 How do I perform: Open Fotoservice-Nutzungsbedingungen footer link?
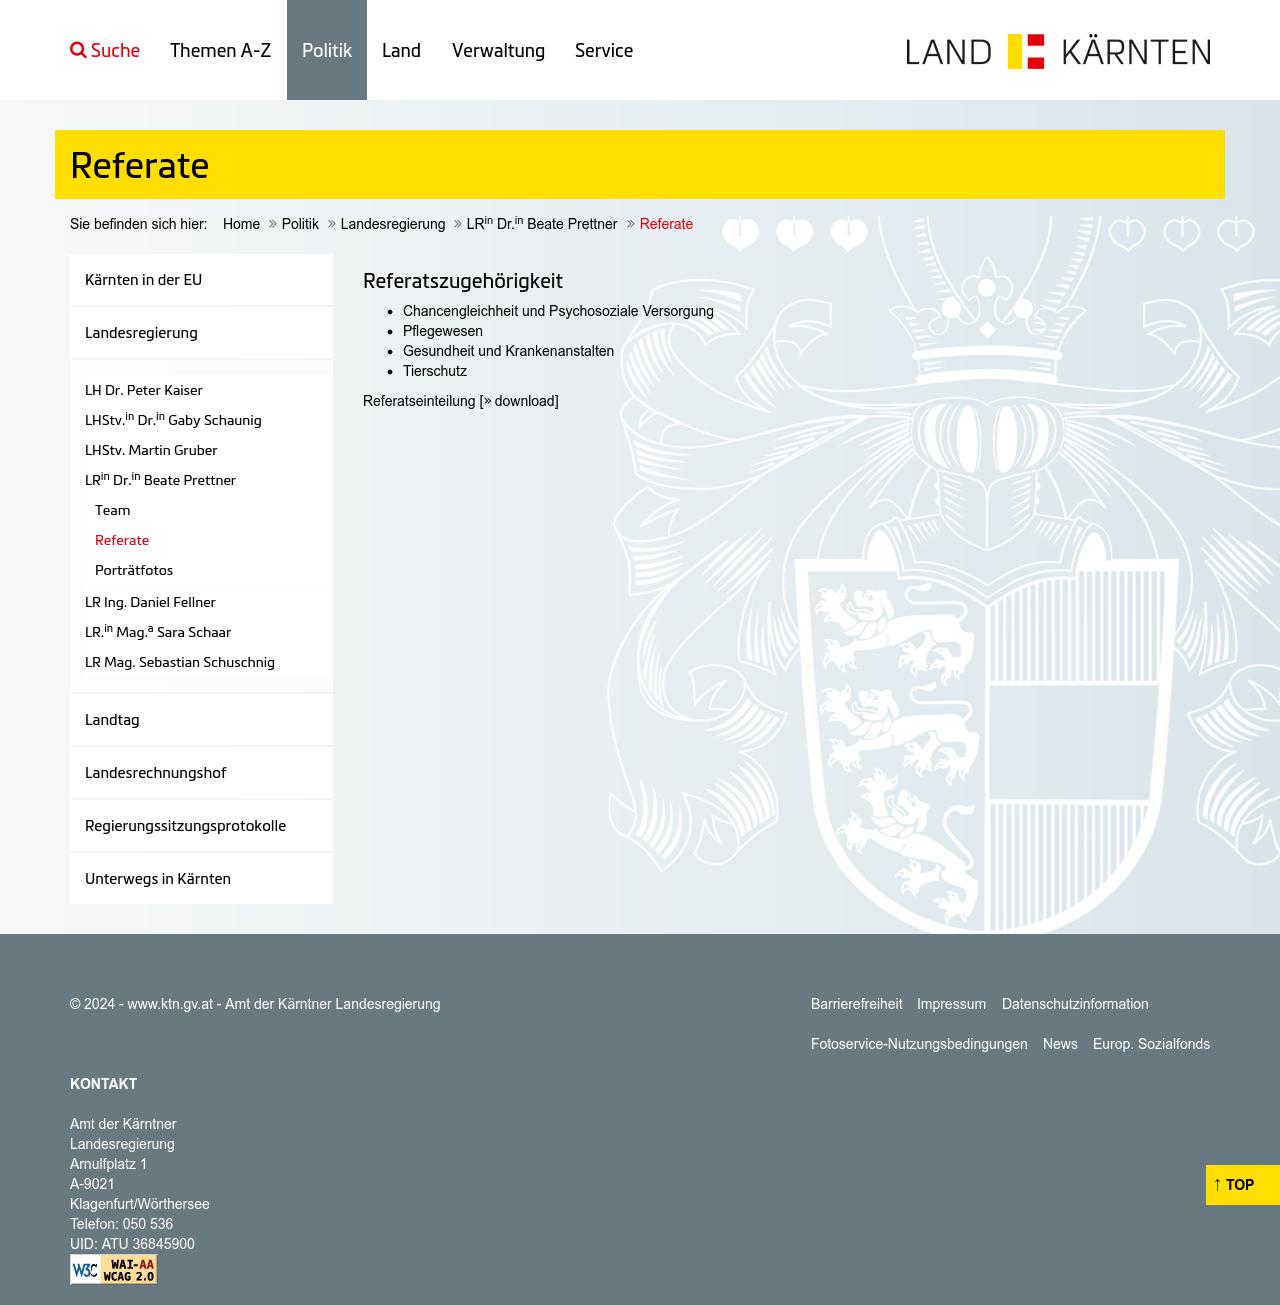click(x=919, y=1044)
